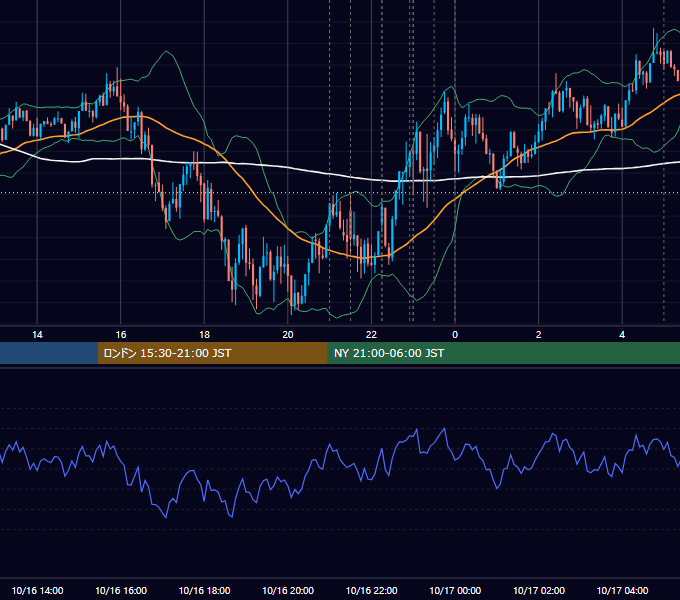Click the 10/17 00:00 date label
The image size is (680, 600).
pos(455,590)
